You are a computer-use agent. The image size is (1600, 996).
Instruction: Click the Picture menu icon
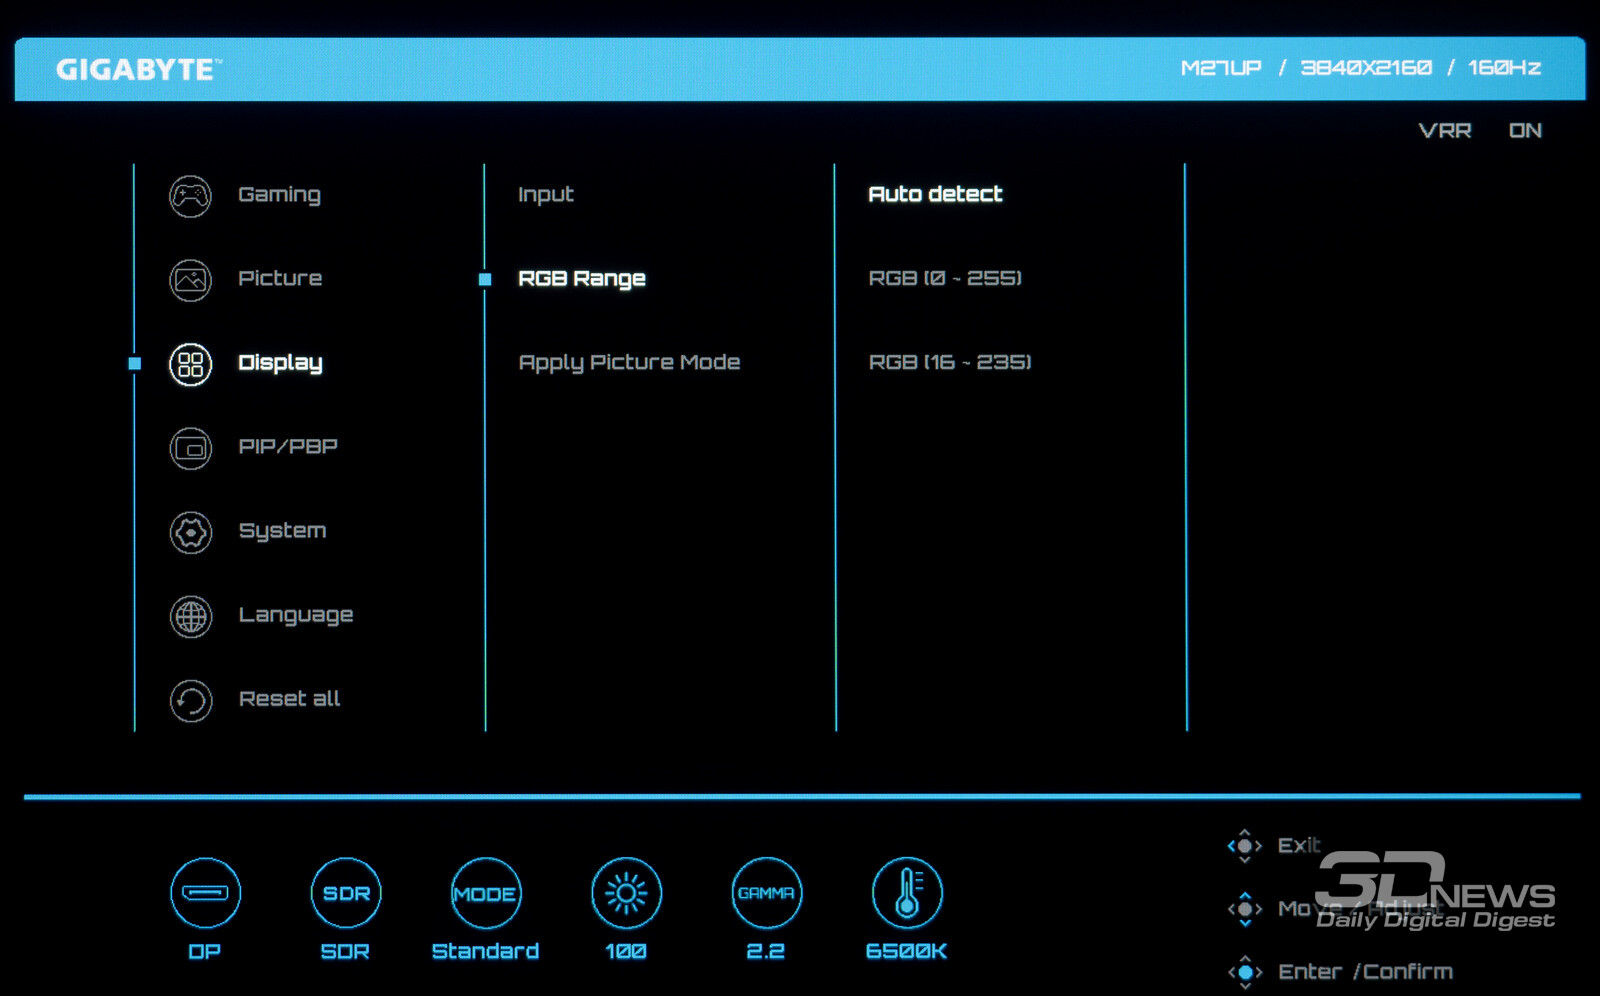190,280
